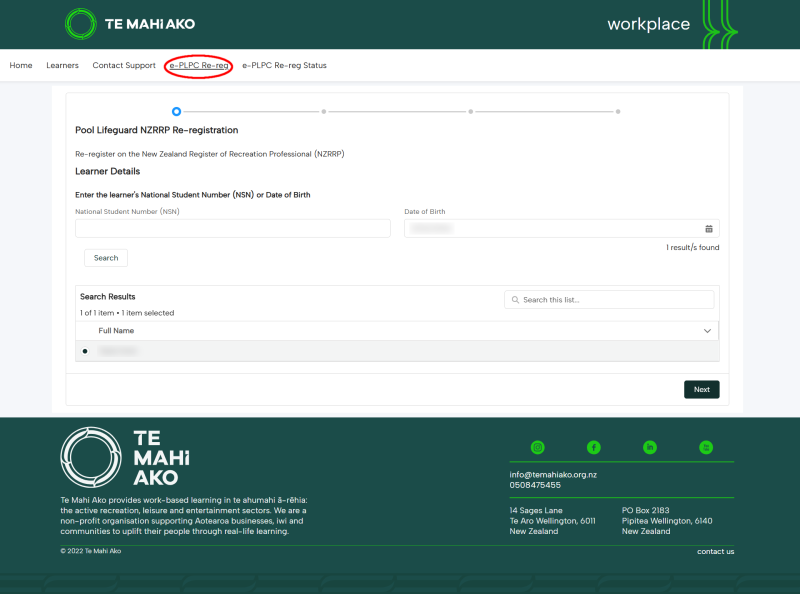Click the search magnifier in list filter
This screenshot has width=800, height=594.
515,300
